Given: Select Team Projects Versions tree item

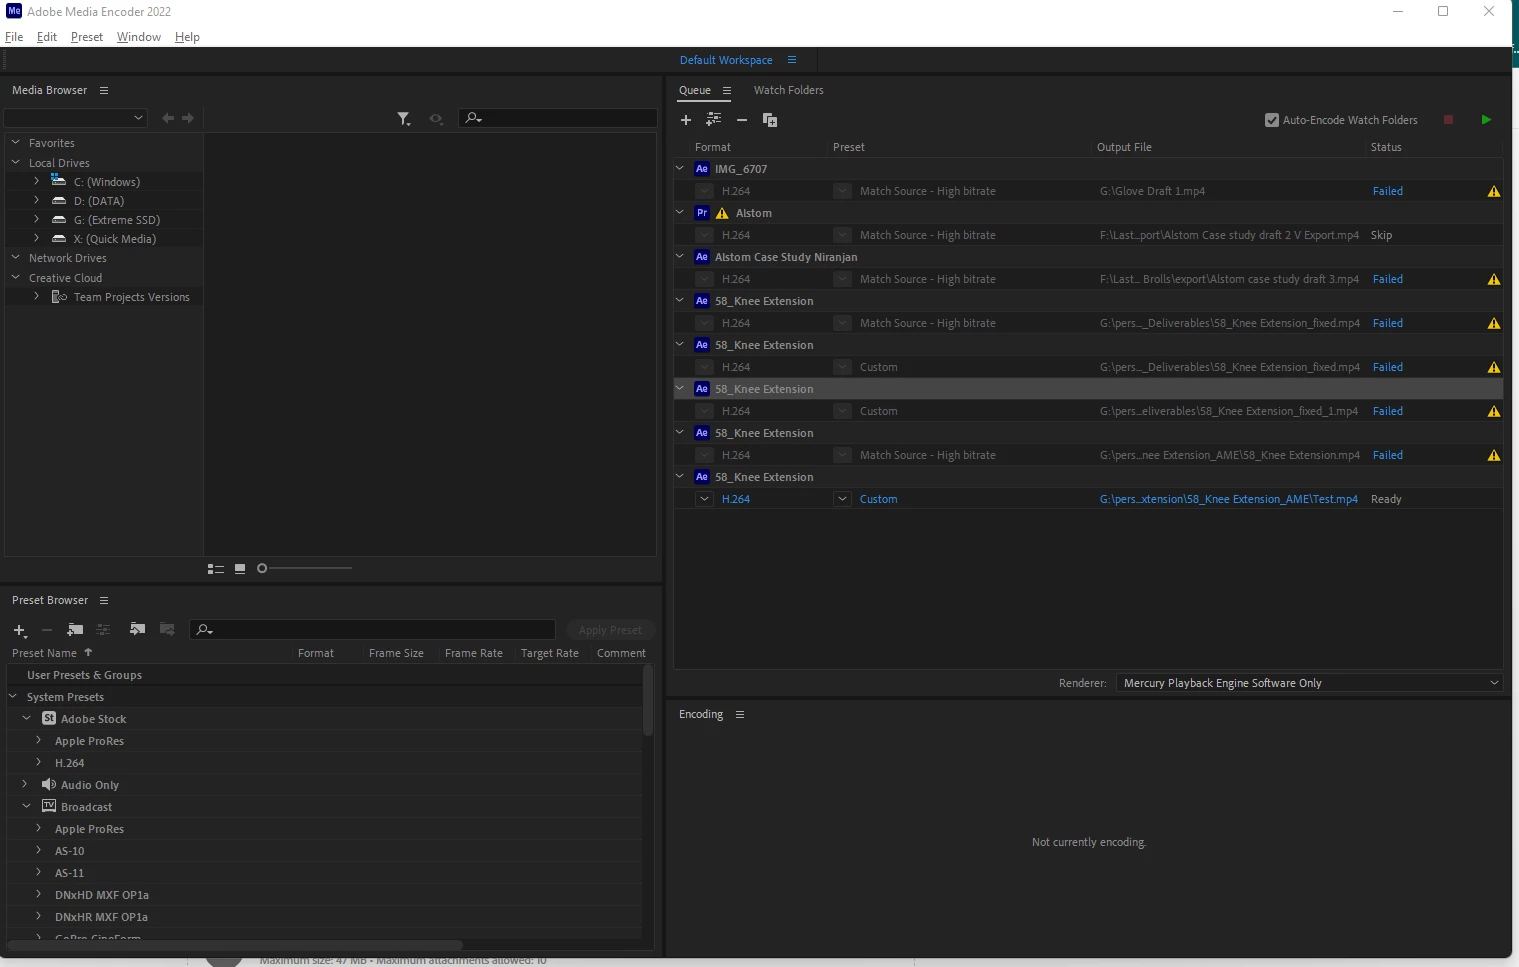Looking at the screenshot, I should click(131, 297).
